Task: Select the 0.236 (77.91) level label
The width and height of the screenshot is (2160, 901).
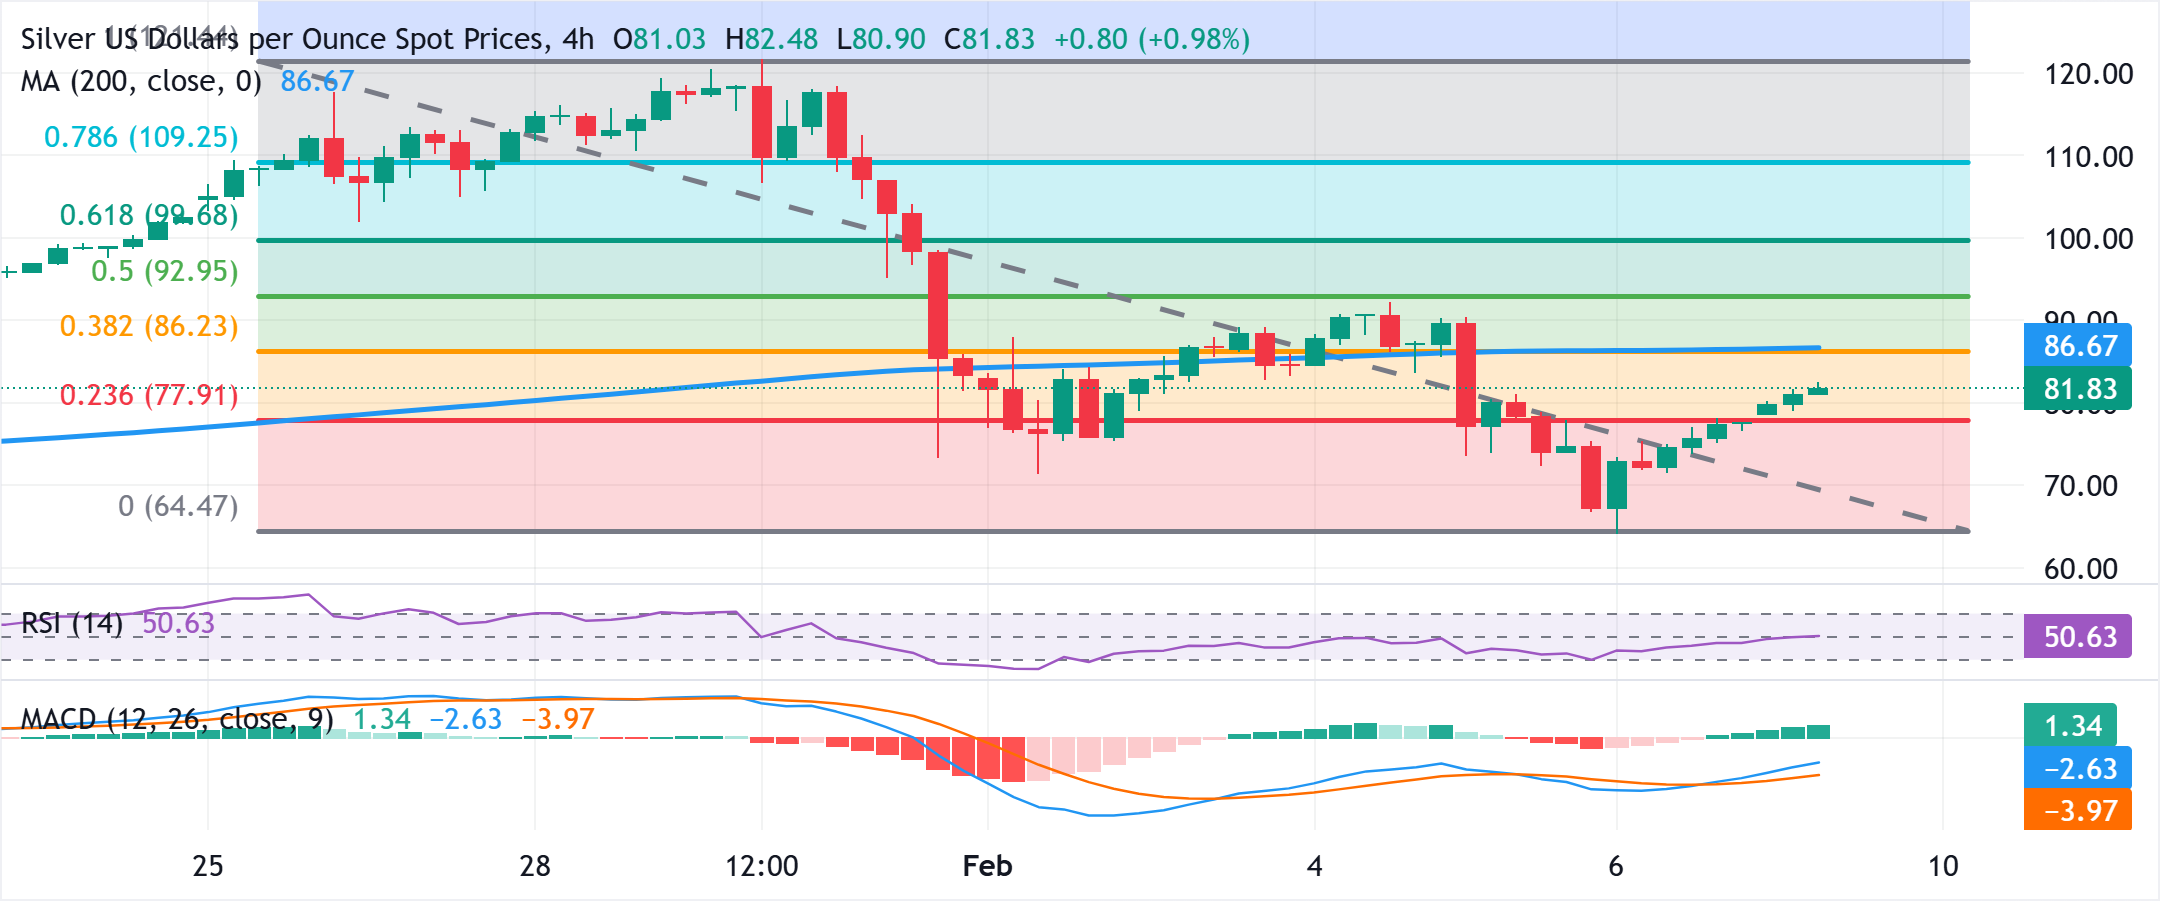Action: coord(150,395)
